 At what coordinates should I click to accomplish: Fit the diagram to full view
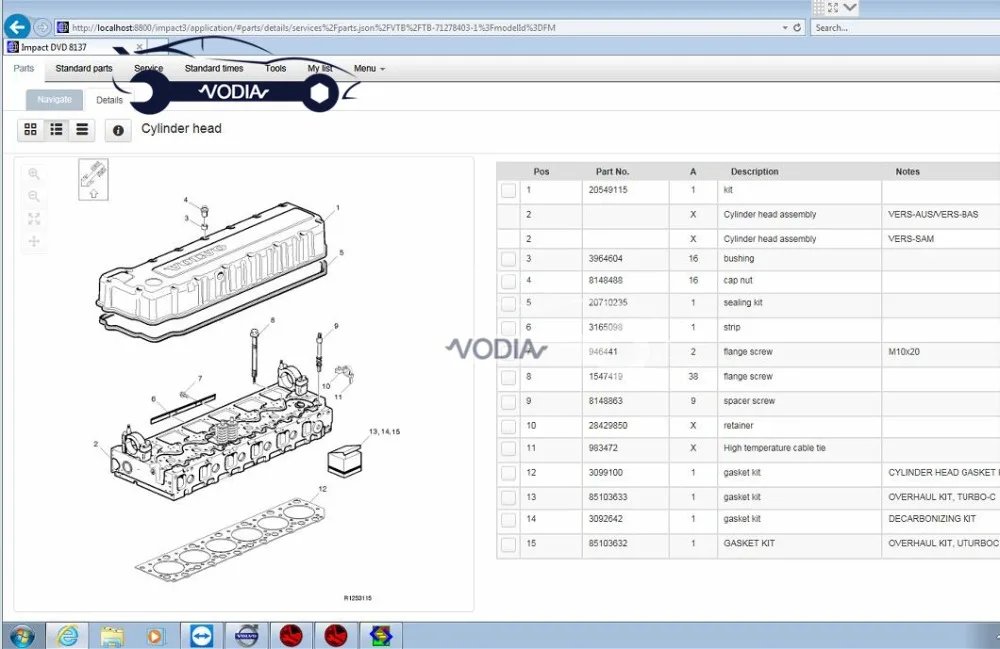[34, 219]
